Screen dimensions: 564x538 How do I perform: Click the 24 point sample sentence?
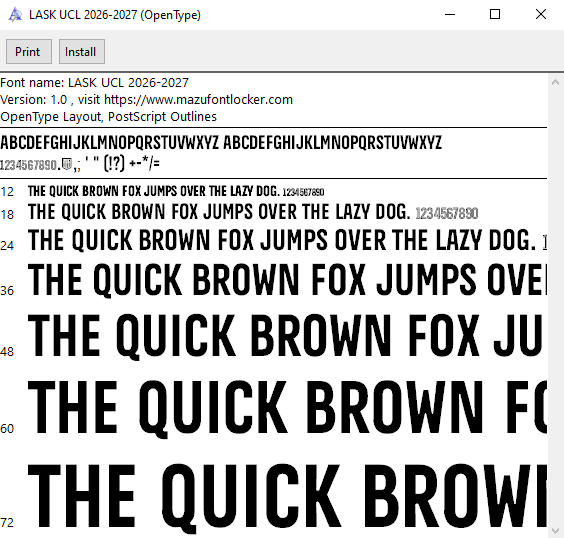pyautogui.click(x=287, y=240)
